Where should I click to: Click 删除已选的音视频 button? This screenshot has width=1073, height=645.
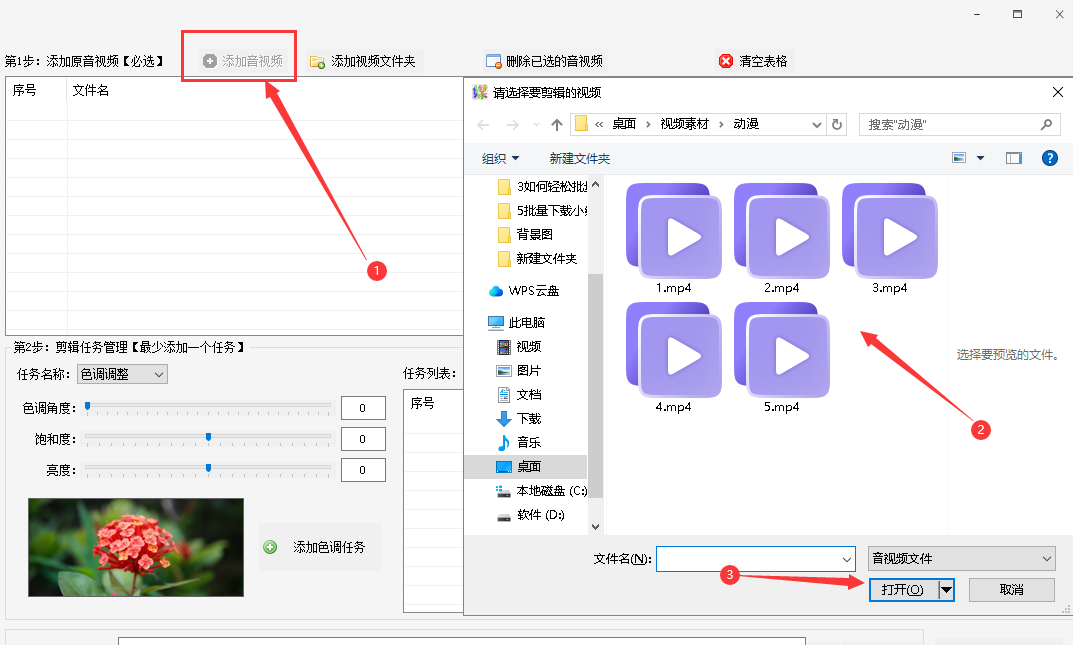(544, 62)
